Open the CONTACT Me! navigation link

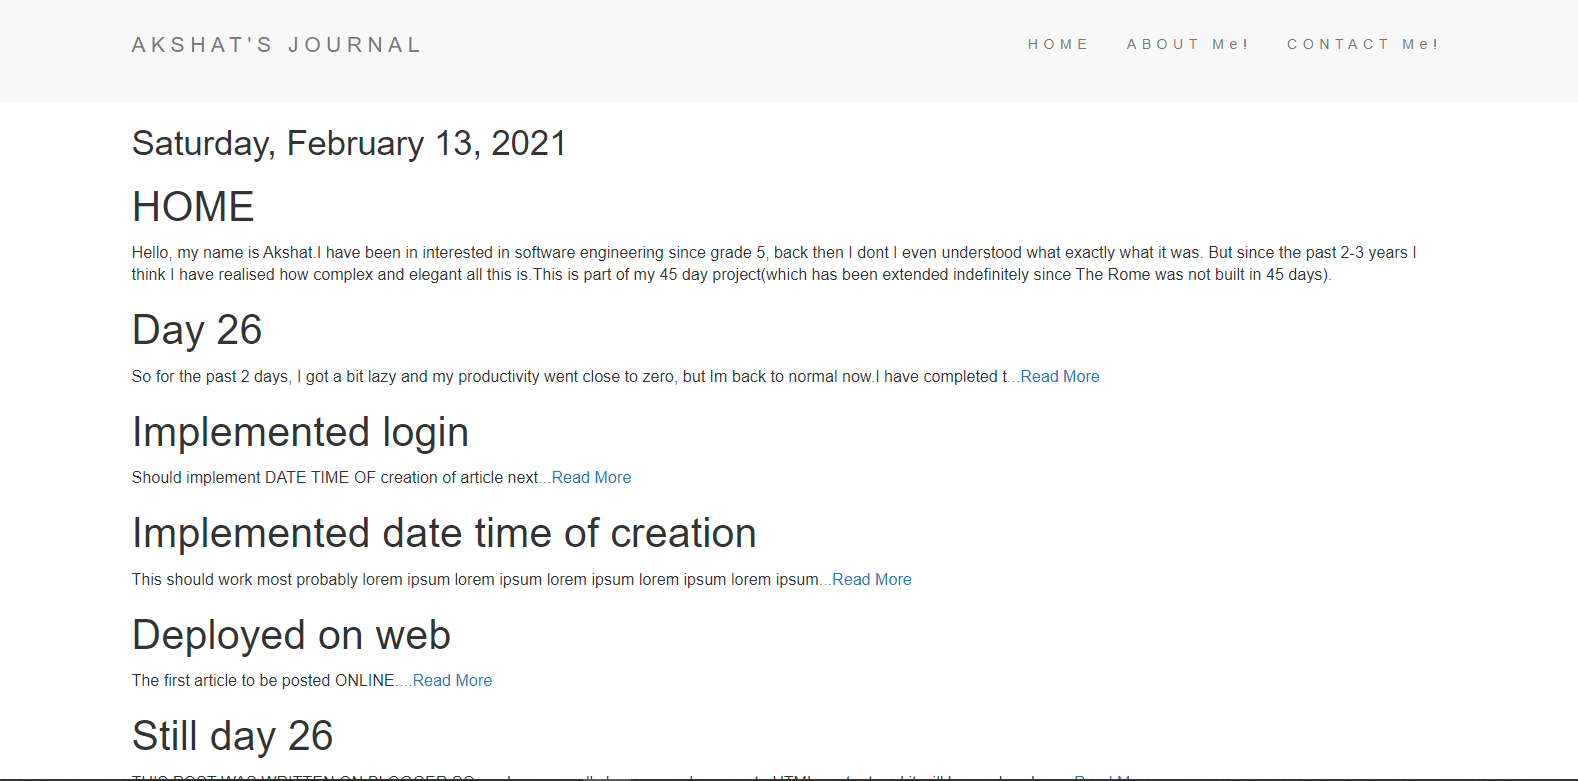pyautogui.click(x=1362, y=44)
